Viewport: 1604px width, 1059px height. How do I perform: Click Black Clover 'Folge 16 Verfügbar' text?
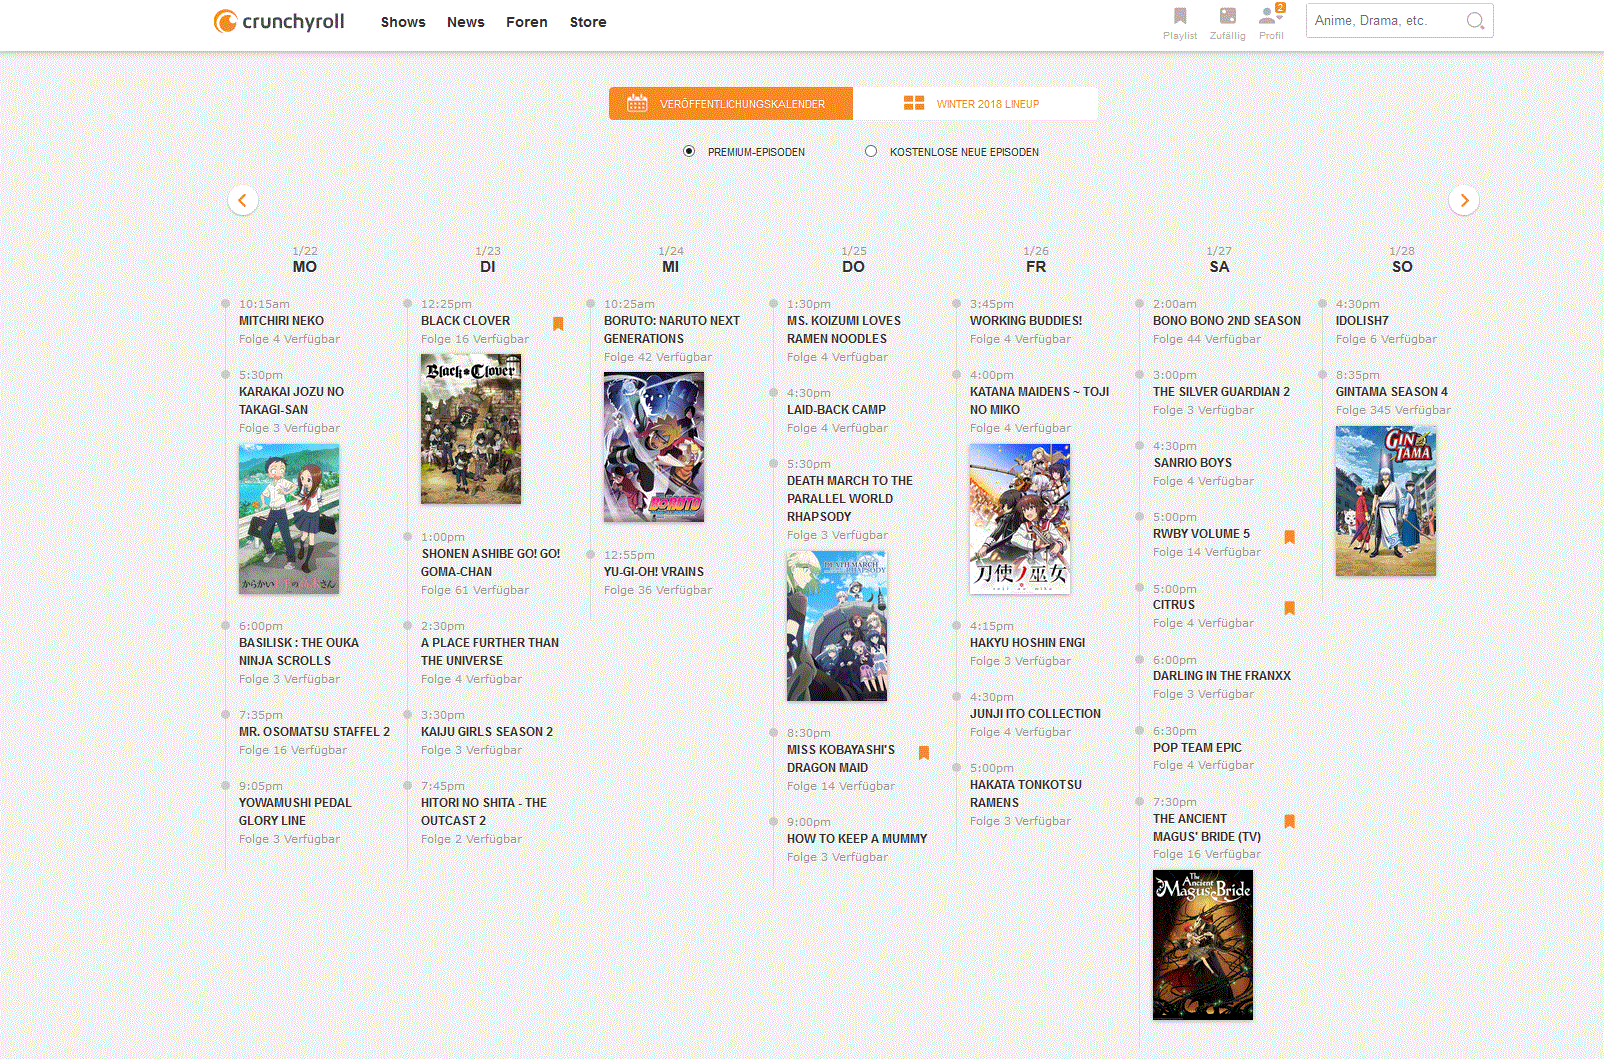pos(475,340)
